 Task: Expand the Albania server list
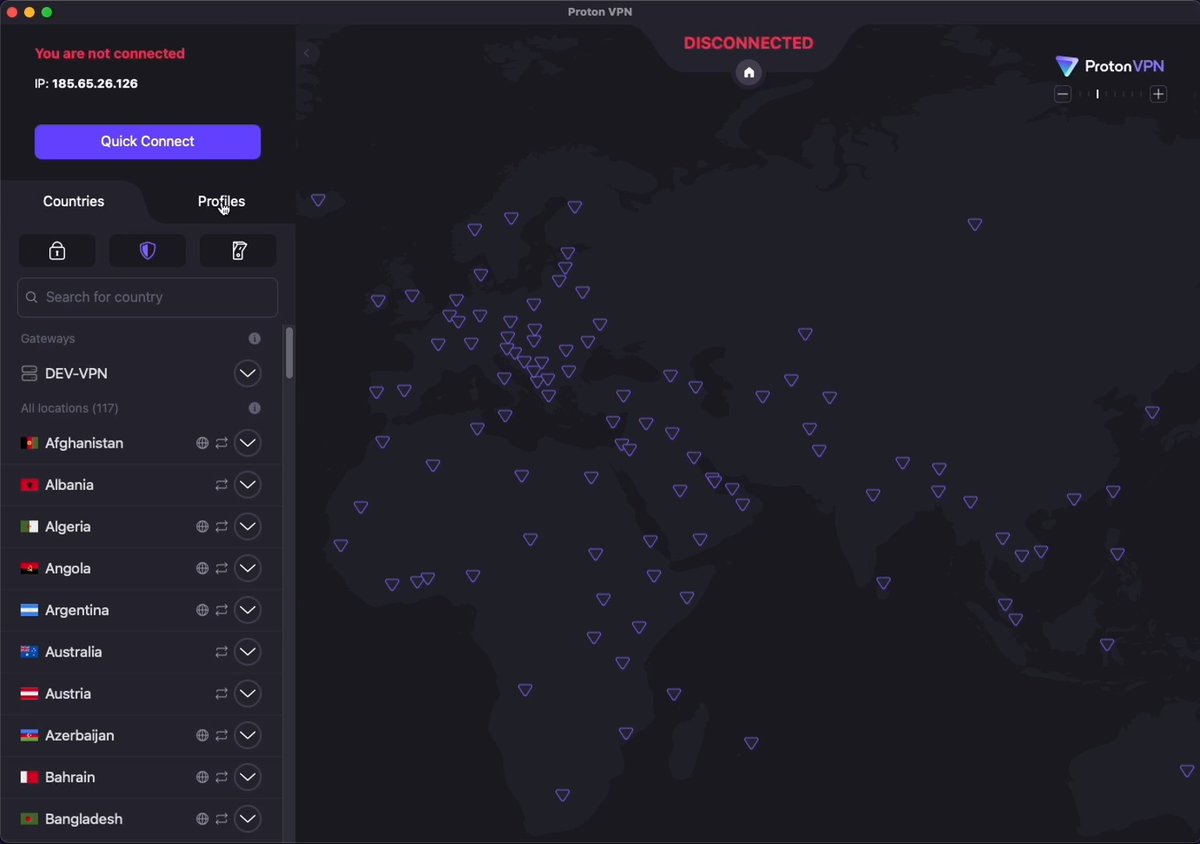coord(247,485)
